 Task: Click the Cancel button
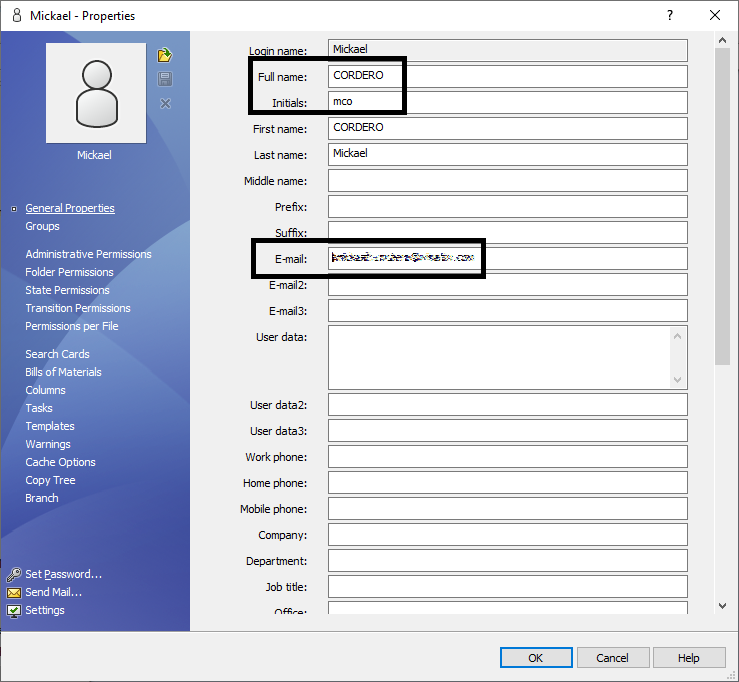(x=612, y=658)
